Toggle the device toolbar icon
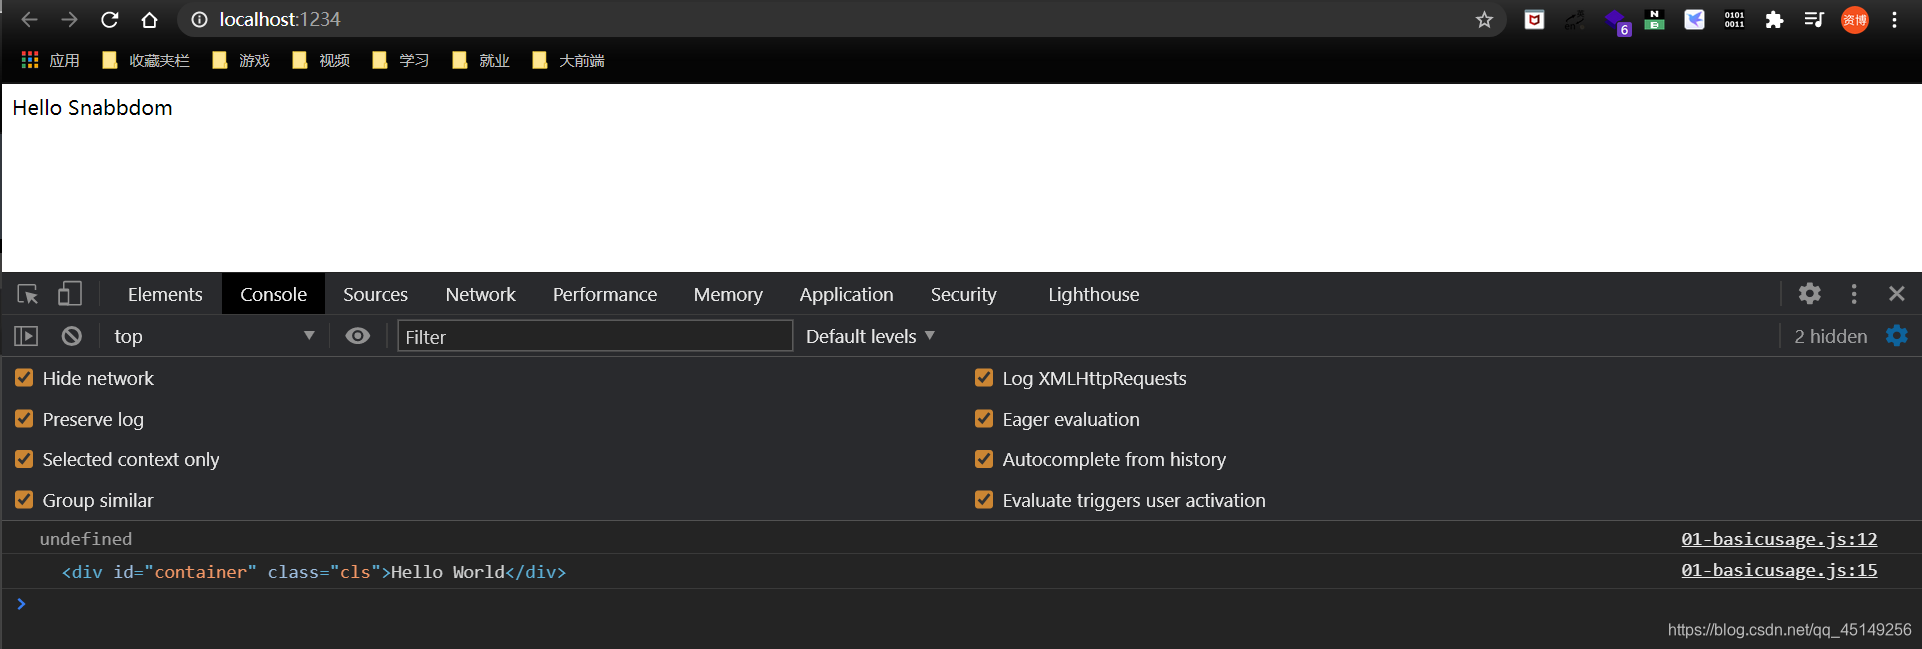 [69, 294]
